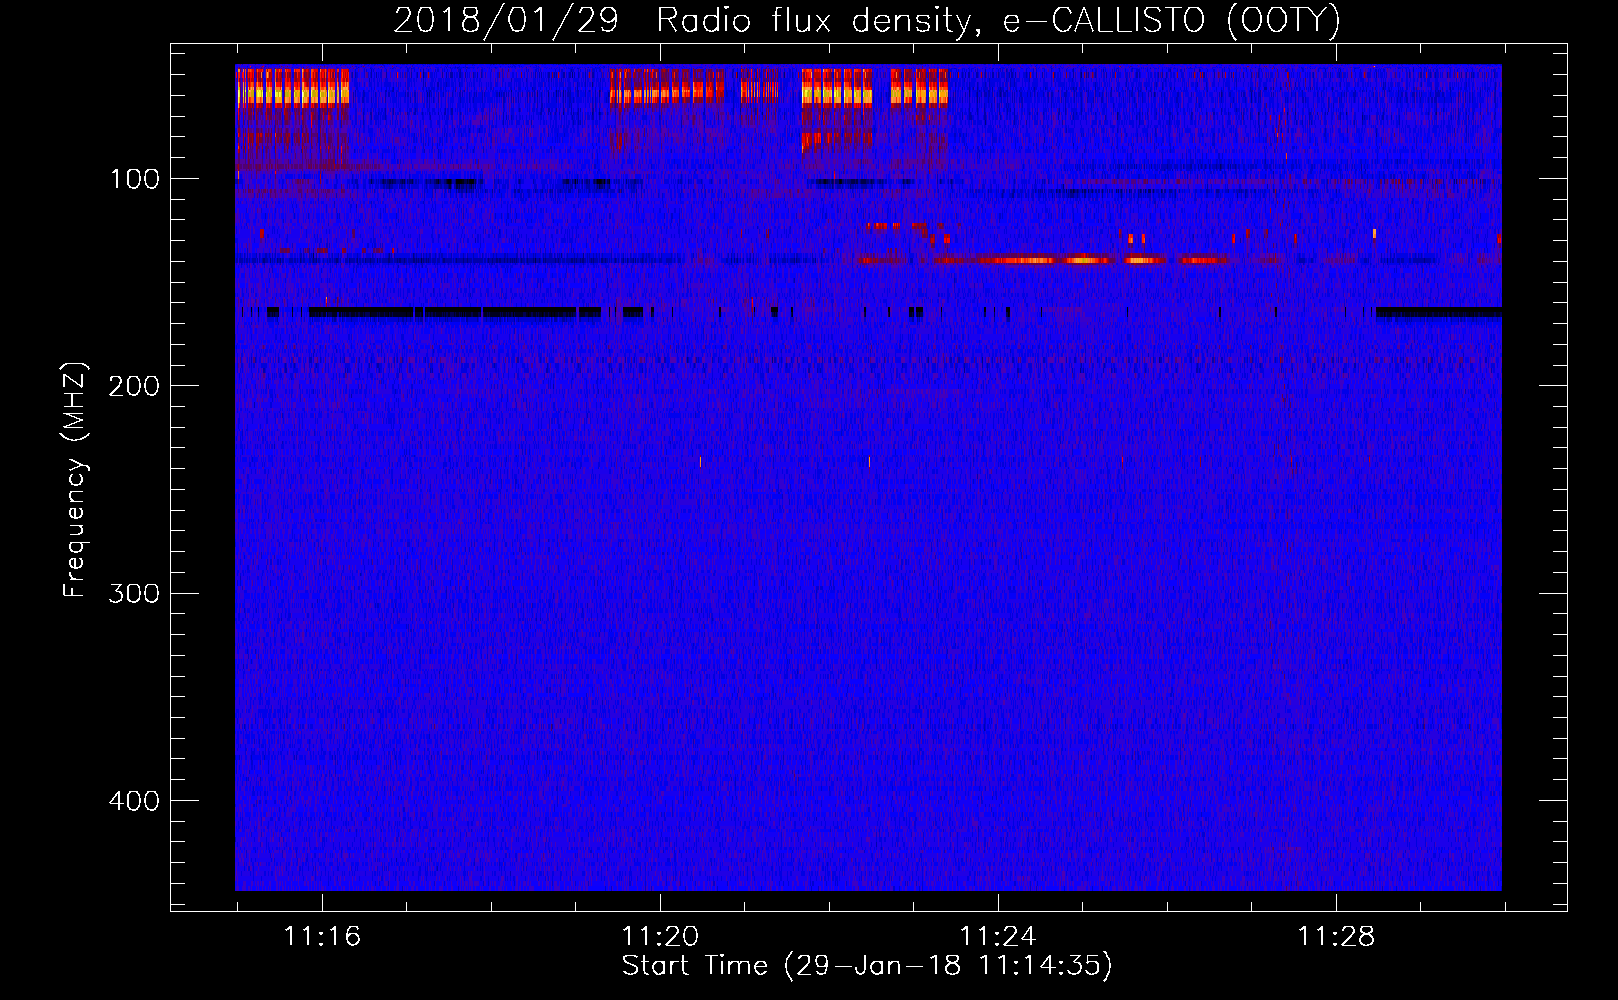Click the '11:28' time tick label

(1336, 937)
